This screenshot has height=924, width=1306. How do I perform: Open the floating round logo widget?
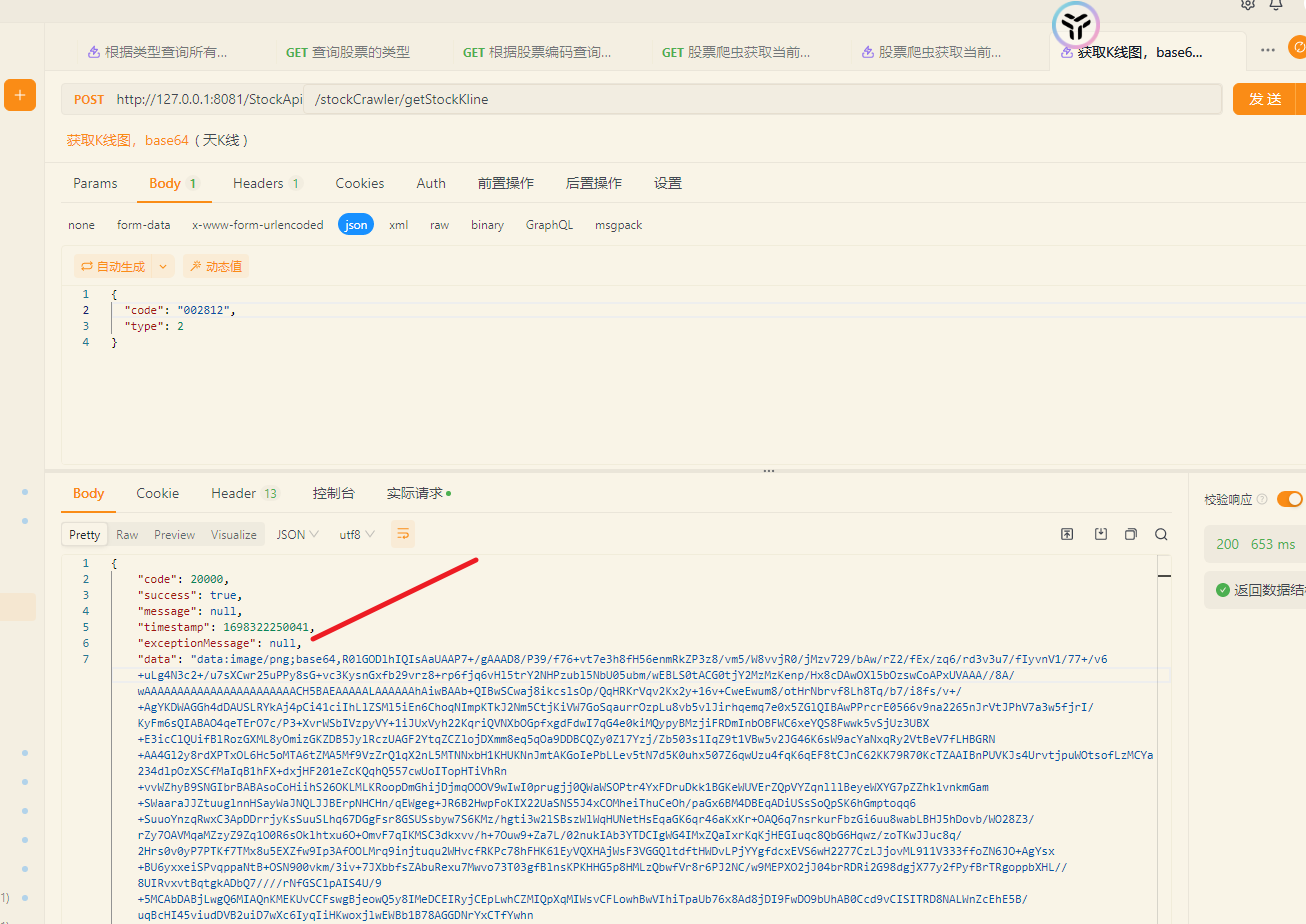click(1076, 26)
